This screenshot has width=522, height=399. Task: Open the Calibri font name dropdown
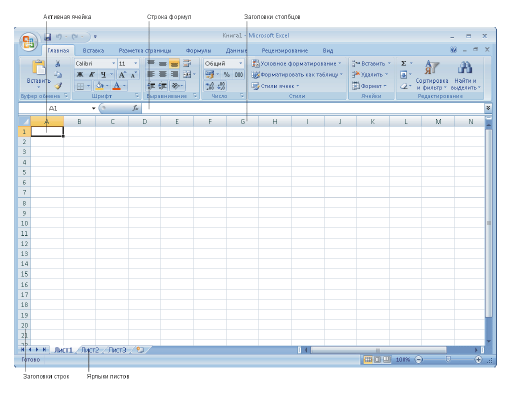pos(113,63)
